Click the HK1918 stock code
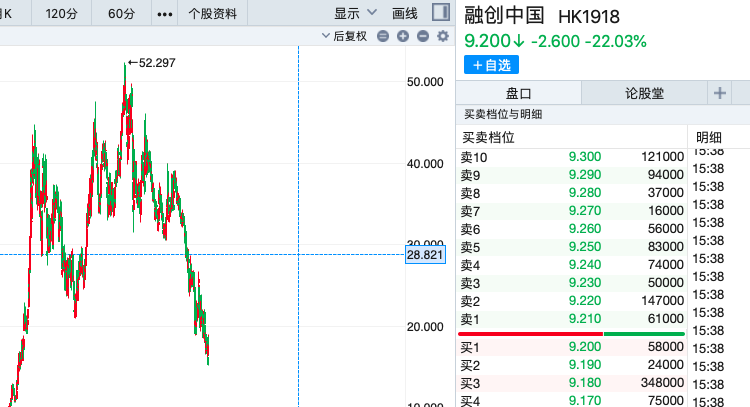 589,17
